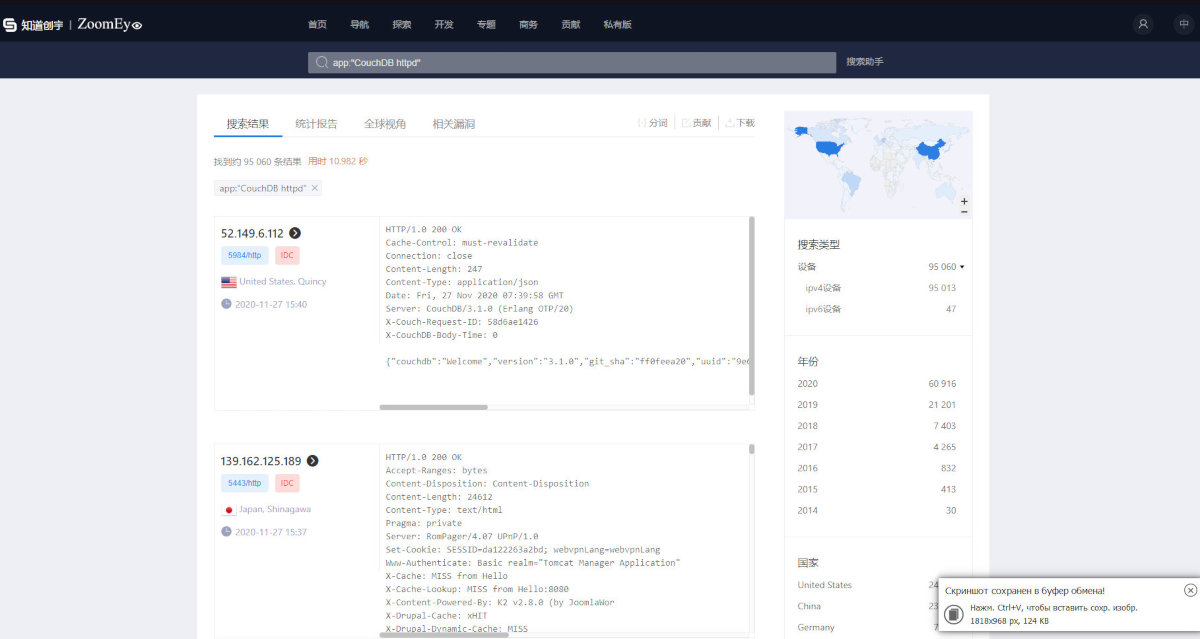Switch to the 全球视角 tab
This screenshot has height=639, width=1200.
pos(385,124)
